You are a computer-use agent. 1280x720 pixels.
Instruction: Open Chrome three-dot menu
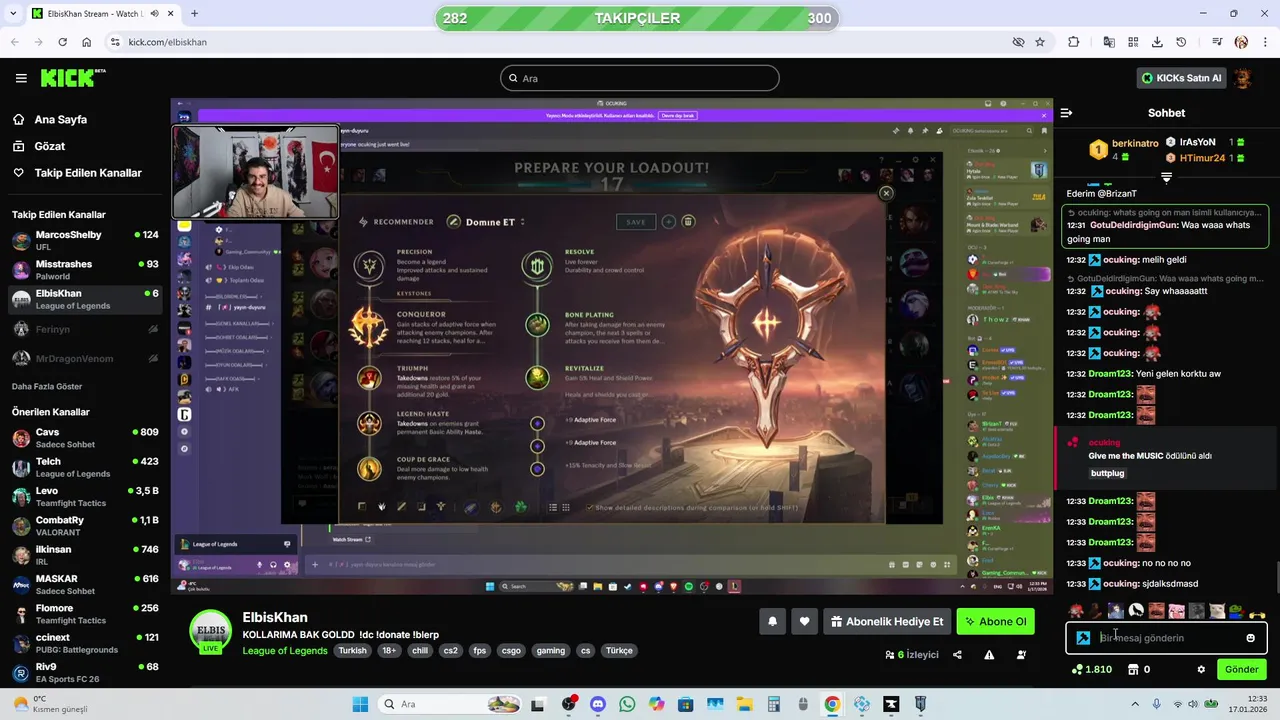pyautogui.click(x=1265, y=42)
